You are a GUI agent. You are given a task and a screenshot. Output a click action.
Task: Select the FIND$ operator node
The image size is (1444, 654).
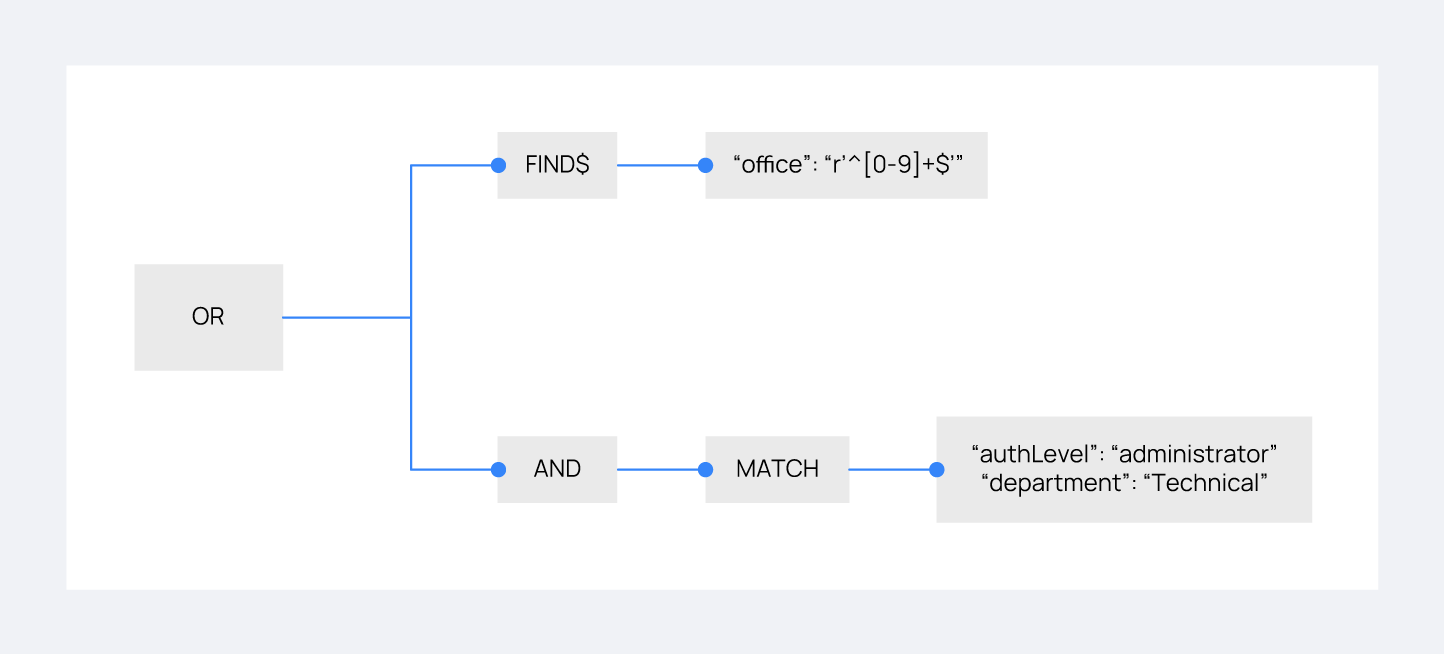(557, 165)
